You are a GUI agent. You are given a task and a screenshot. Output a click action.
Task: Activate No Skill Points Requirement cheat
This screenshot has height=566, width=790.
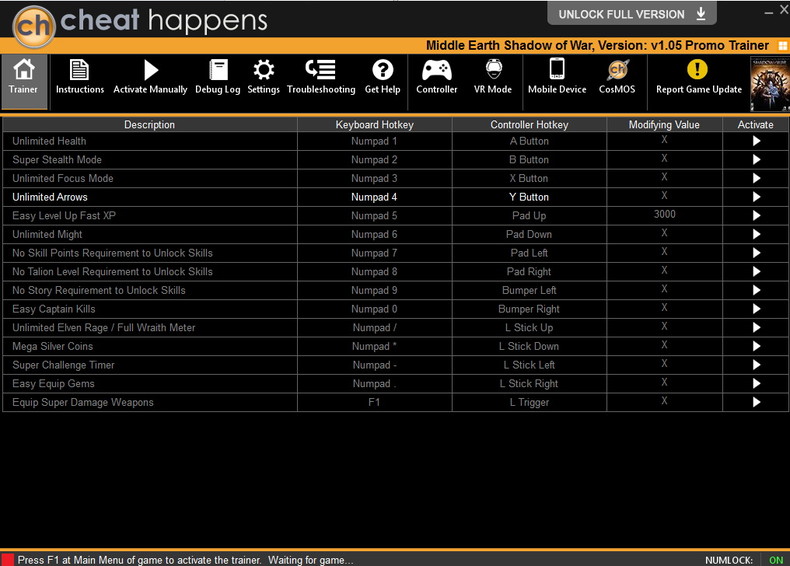tap(756, 253)
